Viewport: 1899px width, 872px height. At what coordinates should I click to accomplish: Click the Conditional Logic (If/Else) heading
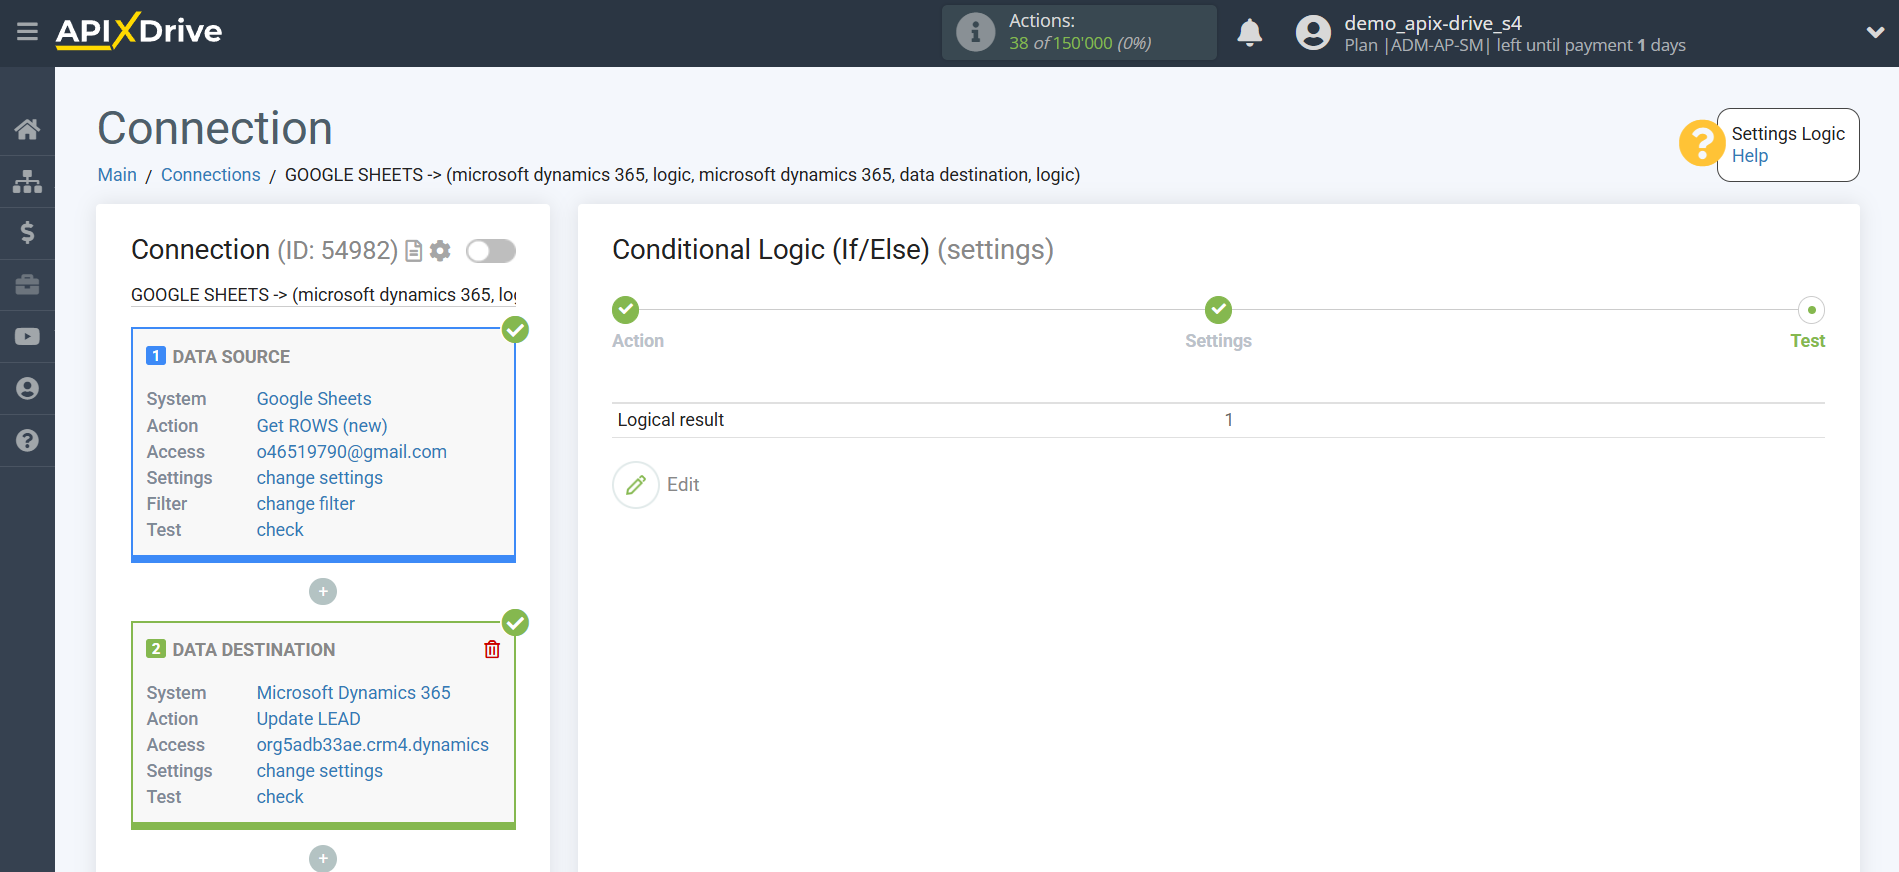[x=771, y=250]
